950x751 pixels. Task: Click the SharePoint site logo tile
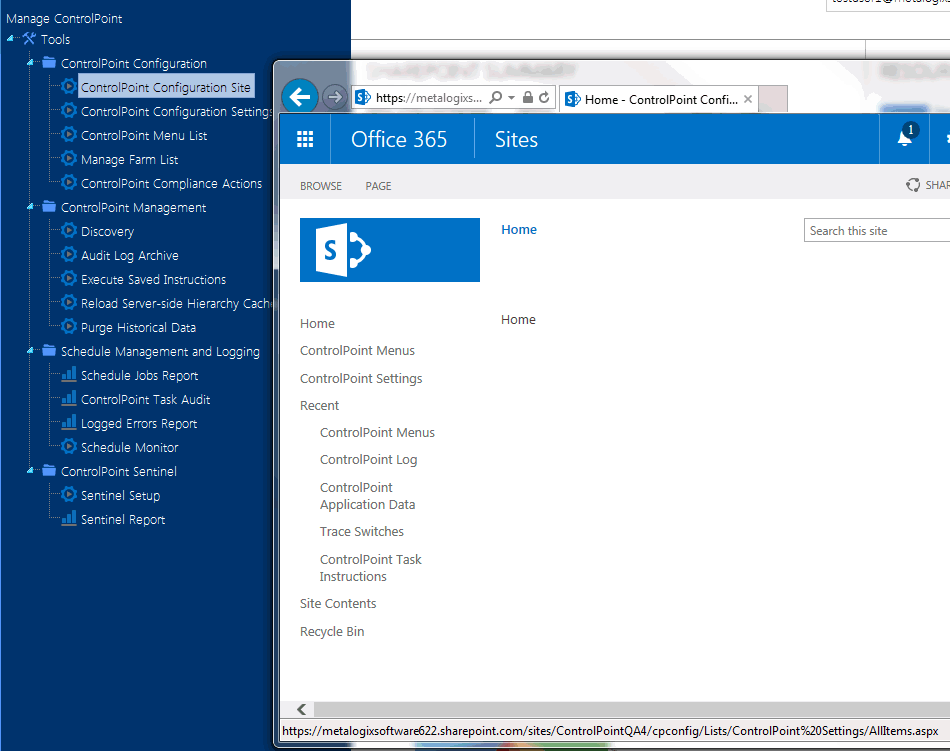pyautogui.click(x=389, y=248)
